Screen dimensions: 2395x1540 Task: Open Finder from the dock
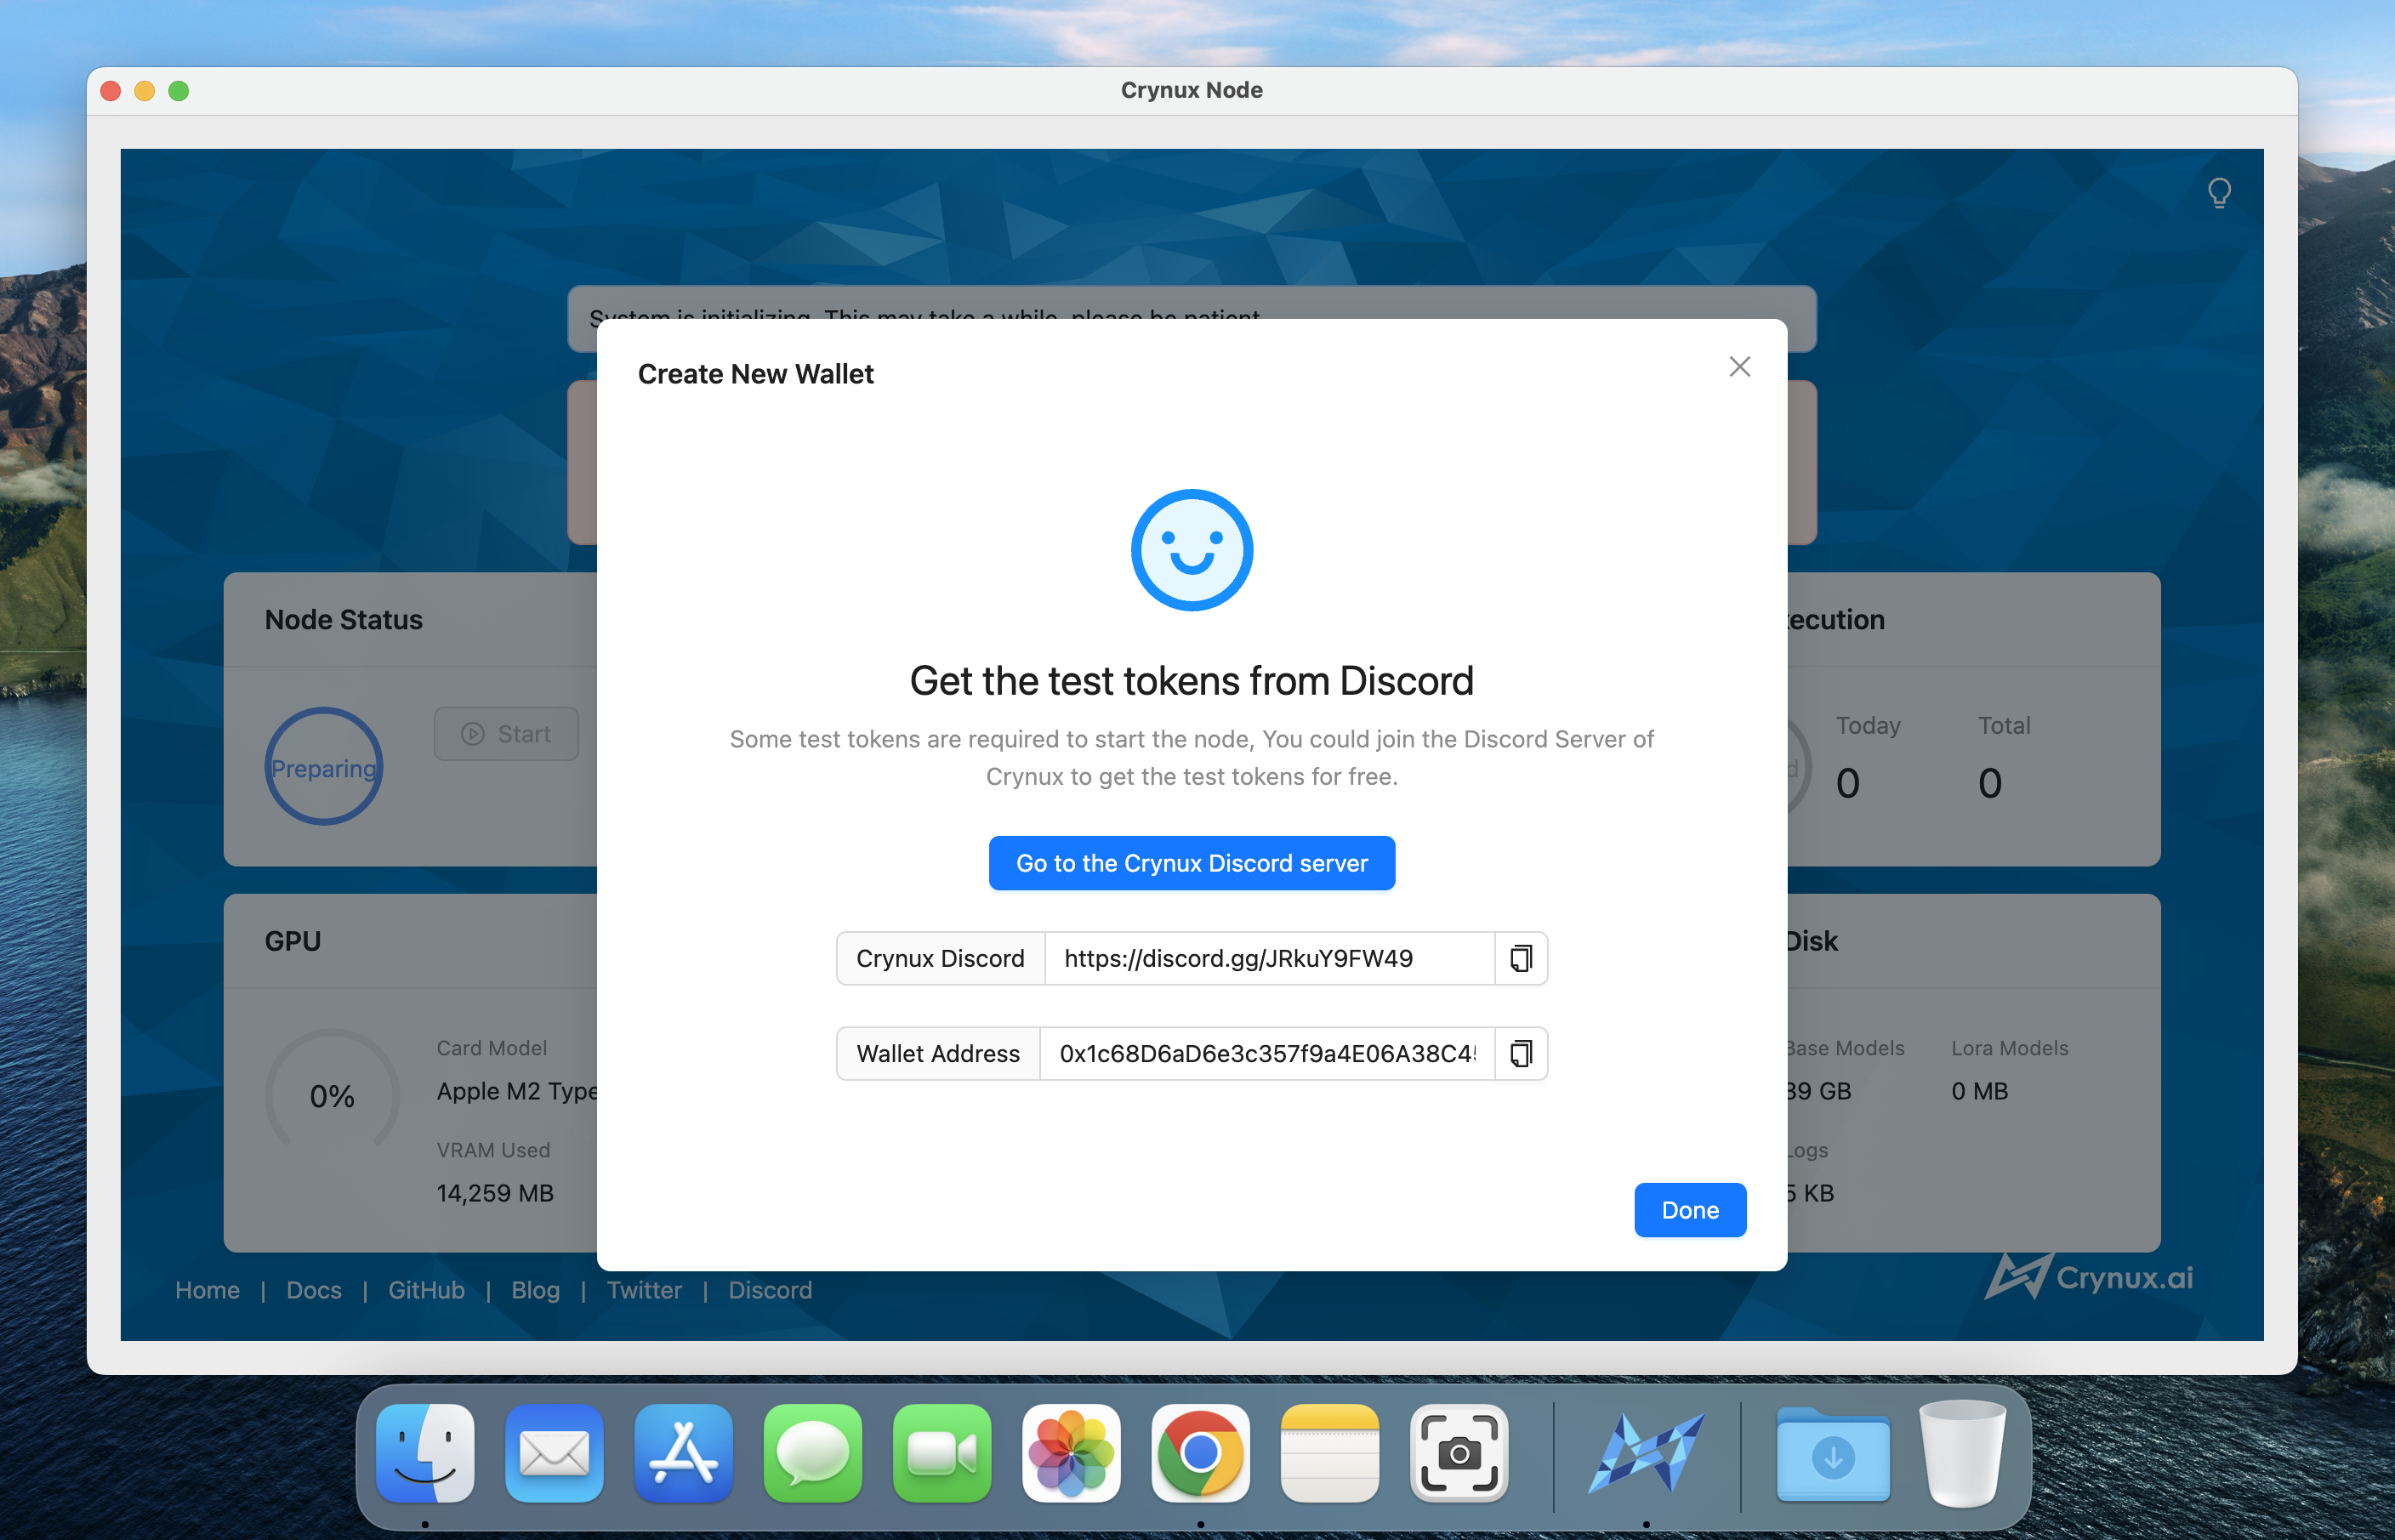425,1452
